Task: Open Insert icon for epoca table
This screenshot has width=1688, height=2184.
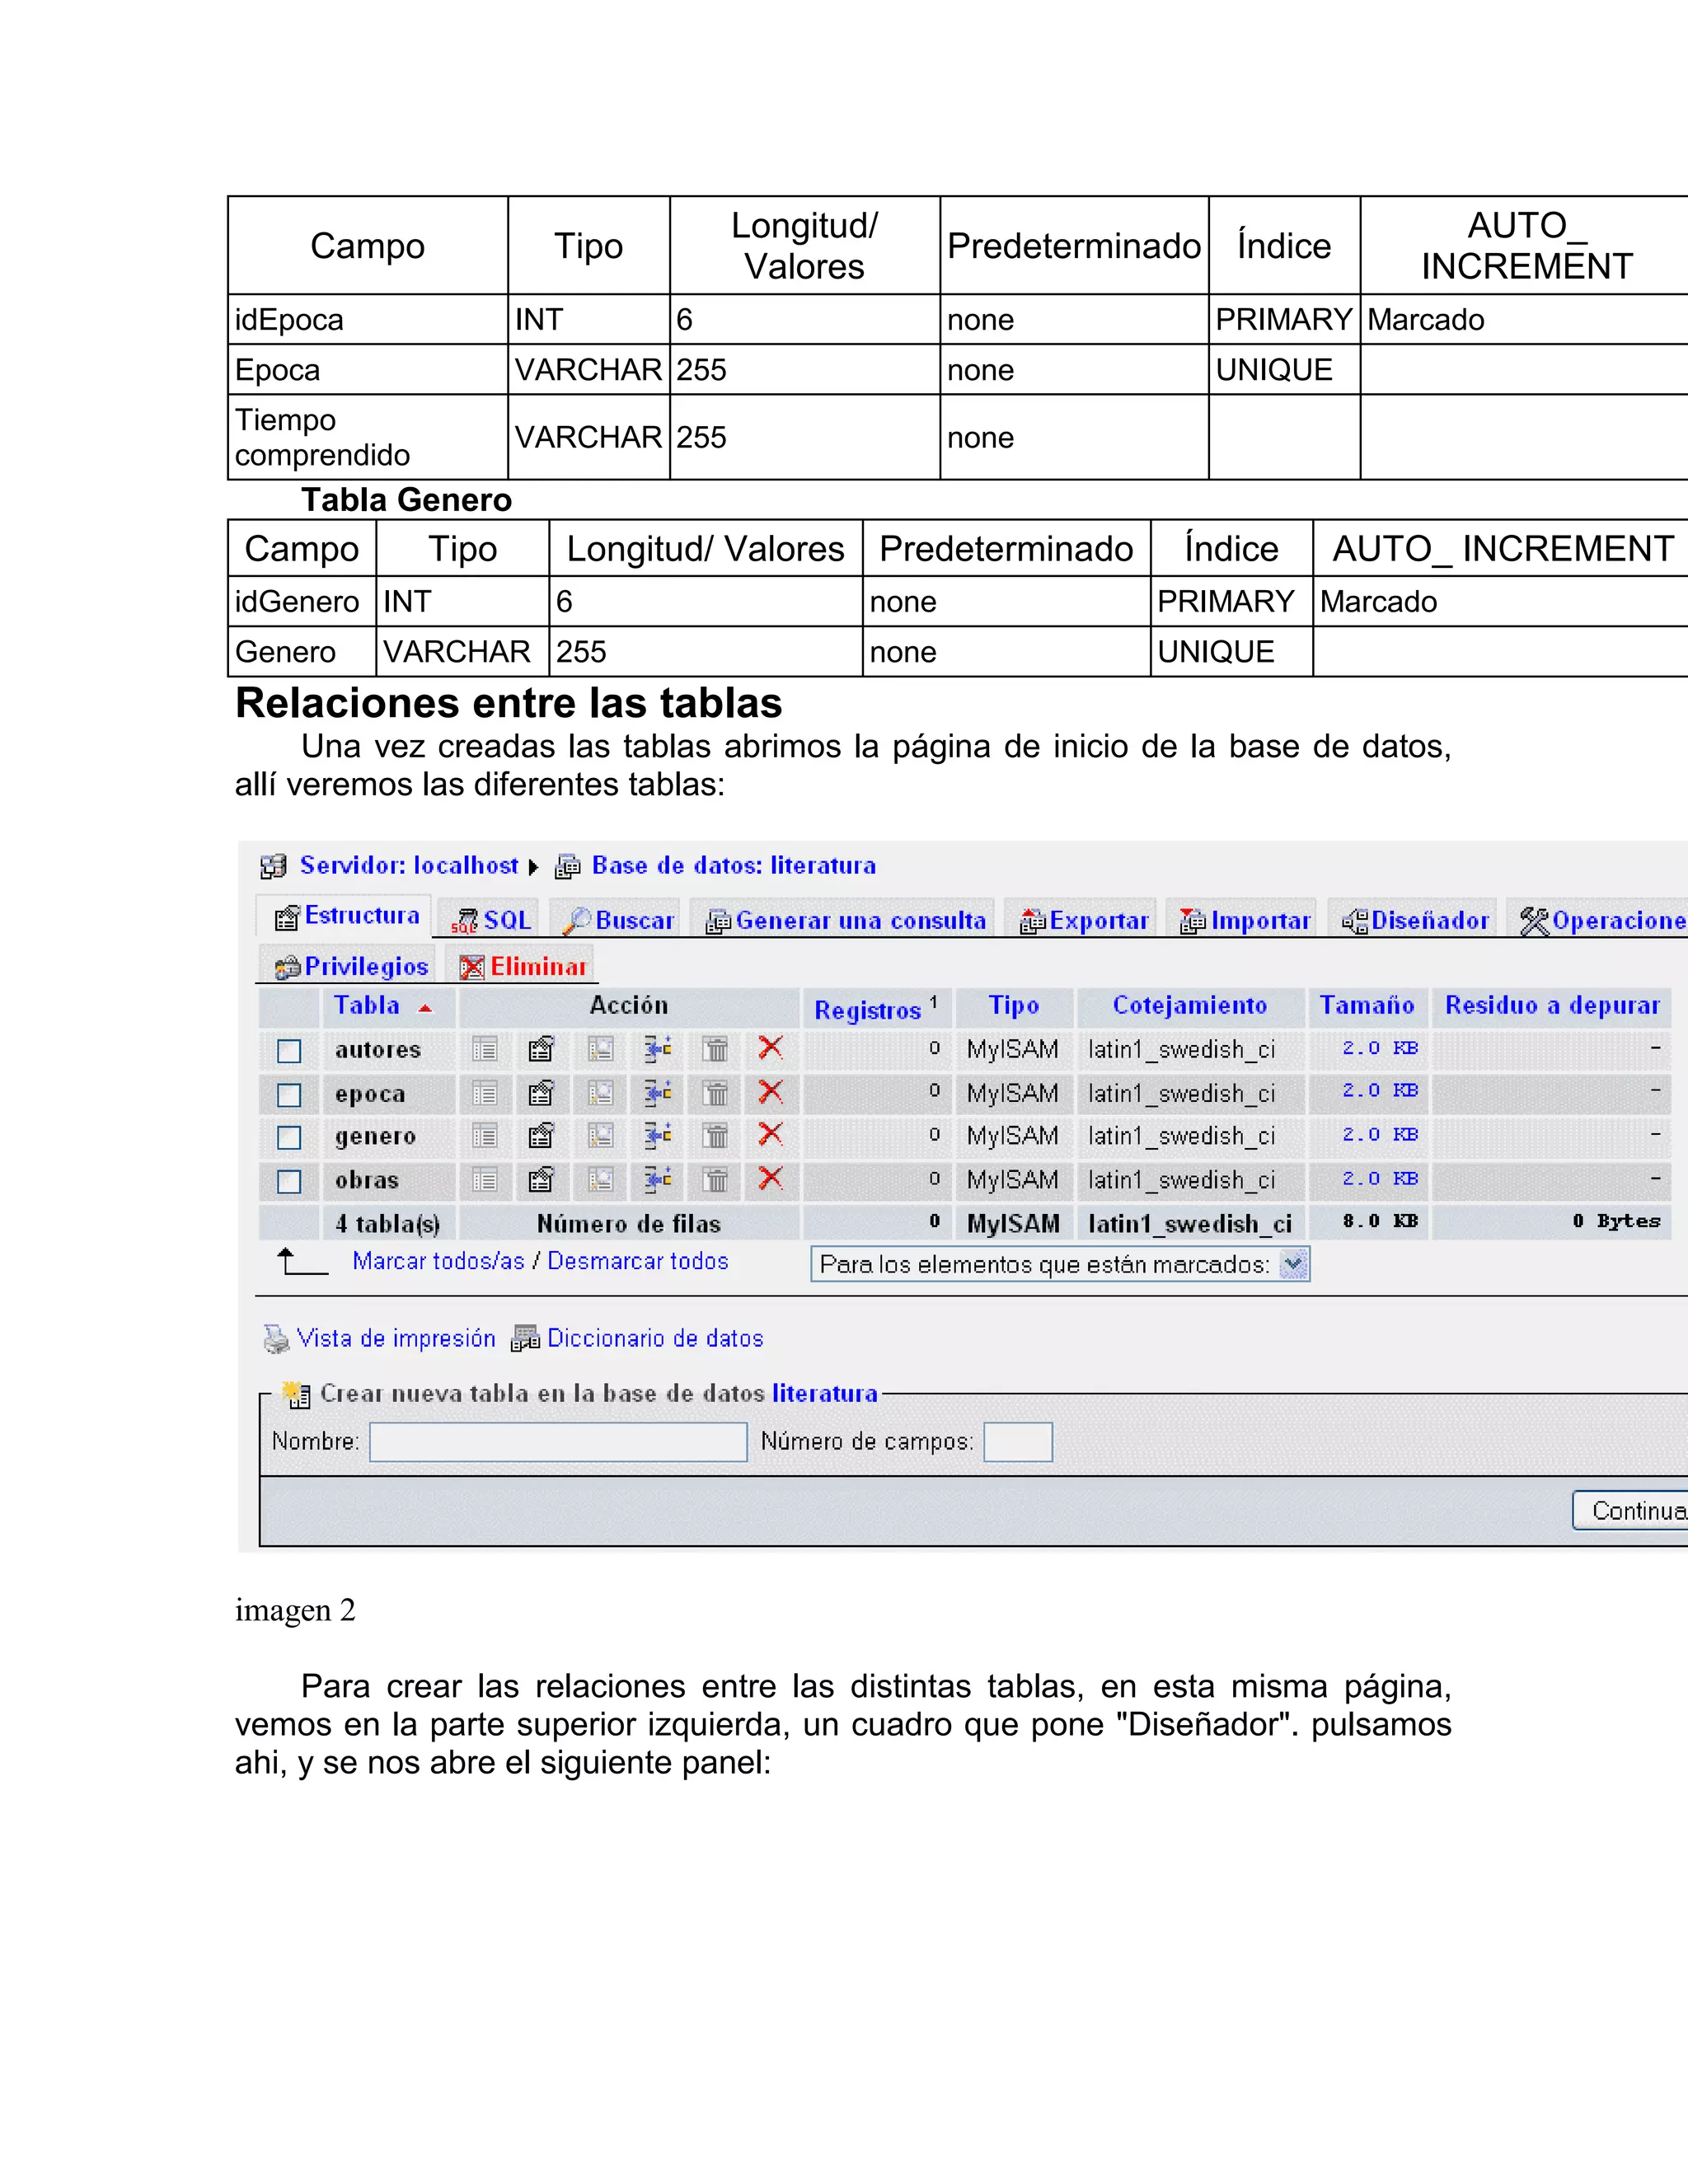Action: point(658,1092)
